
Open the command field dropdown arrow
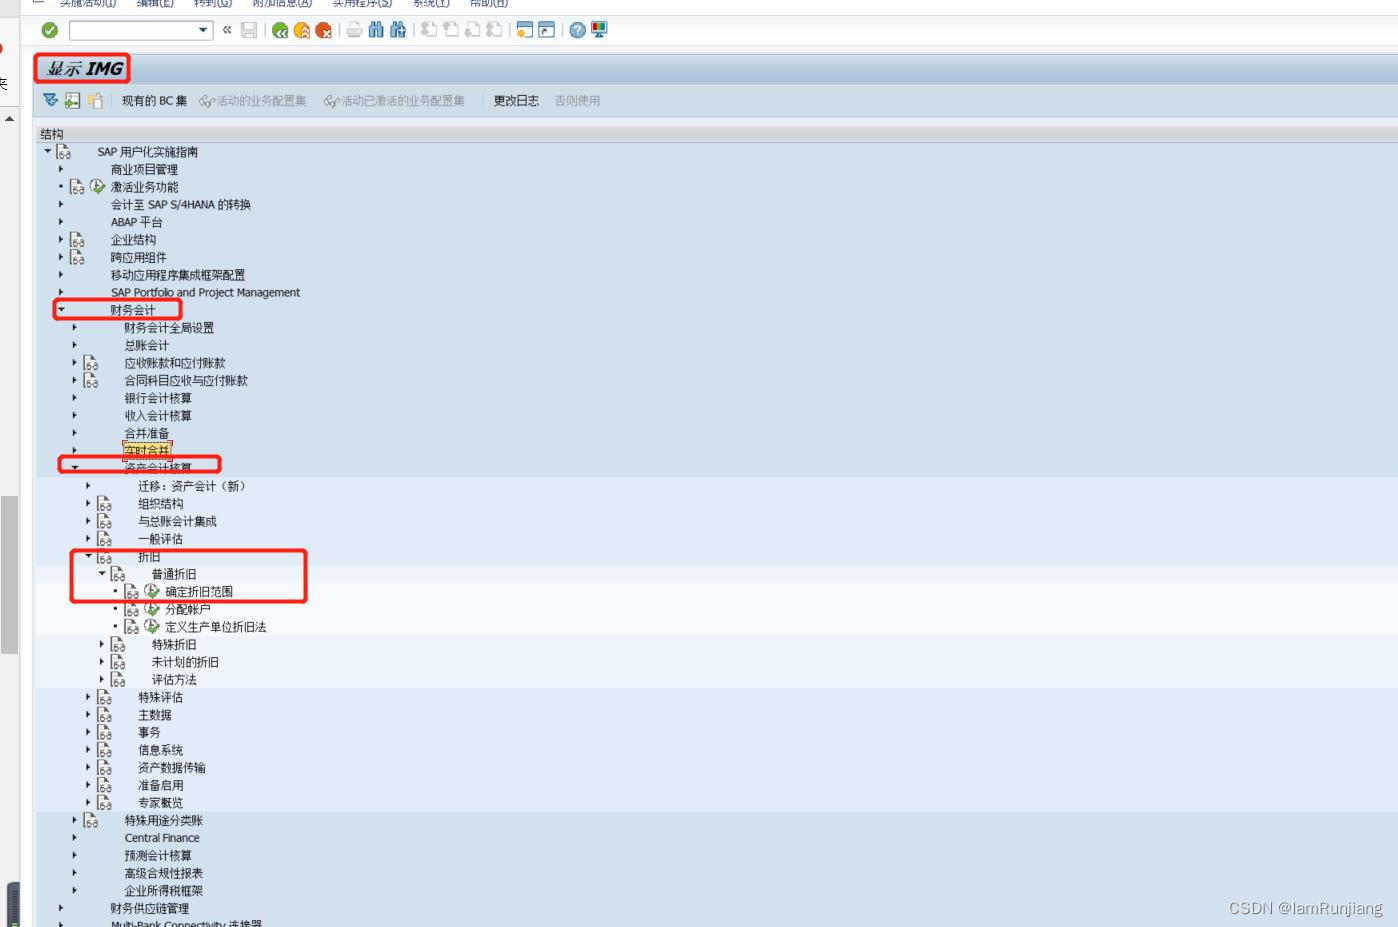[x=204, y=30]
